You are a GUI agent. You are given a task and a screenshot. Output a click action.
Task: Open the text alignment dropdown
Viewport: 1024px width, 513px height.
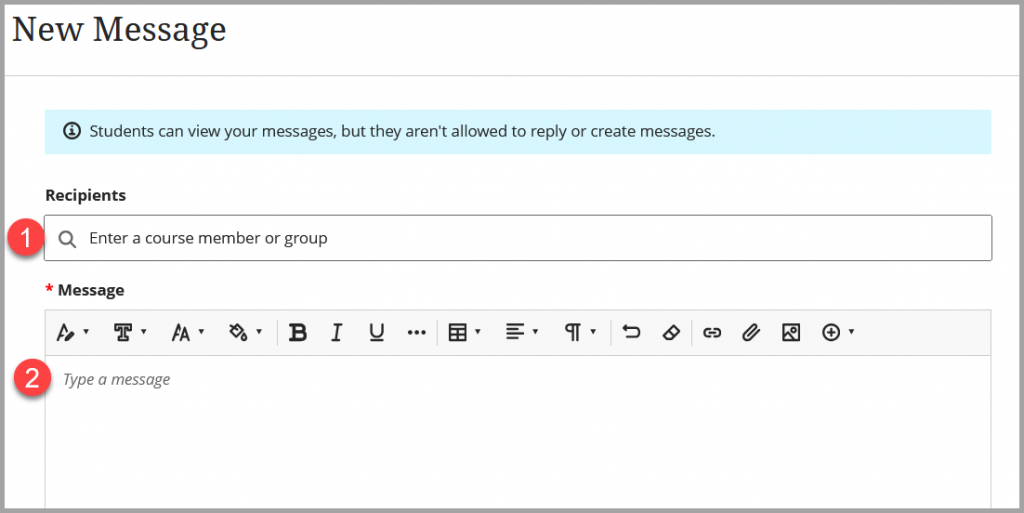tap(522, 333)
